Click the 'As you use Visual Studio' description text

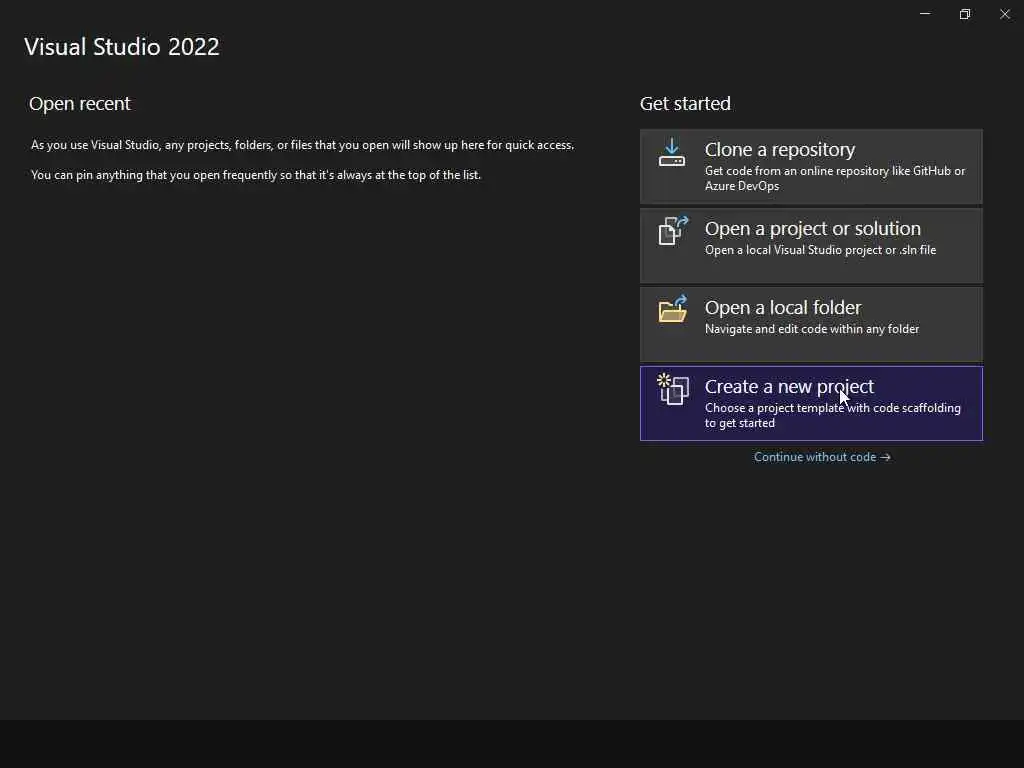(302, 145)
